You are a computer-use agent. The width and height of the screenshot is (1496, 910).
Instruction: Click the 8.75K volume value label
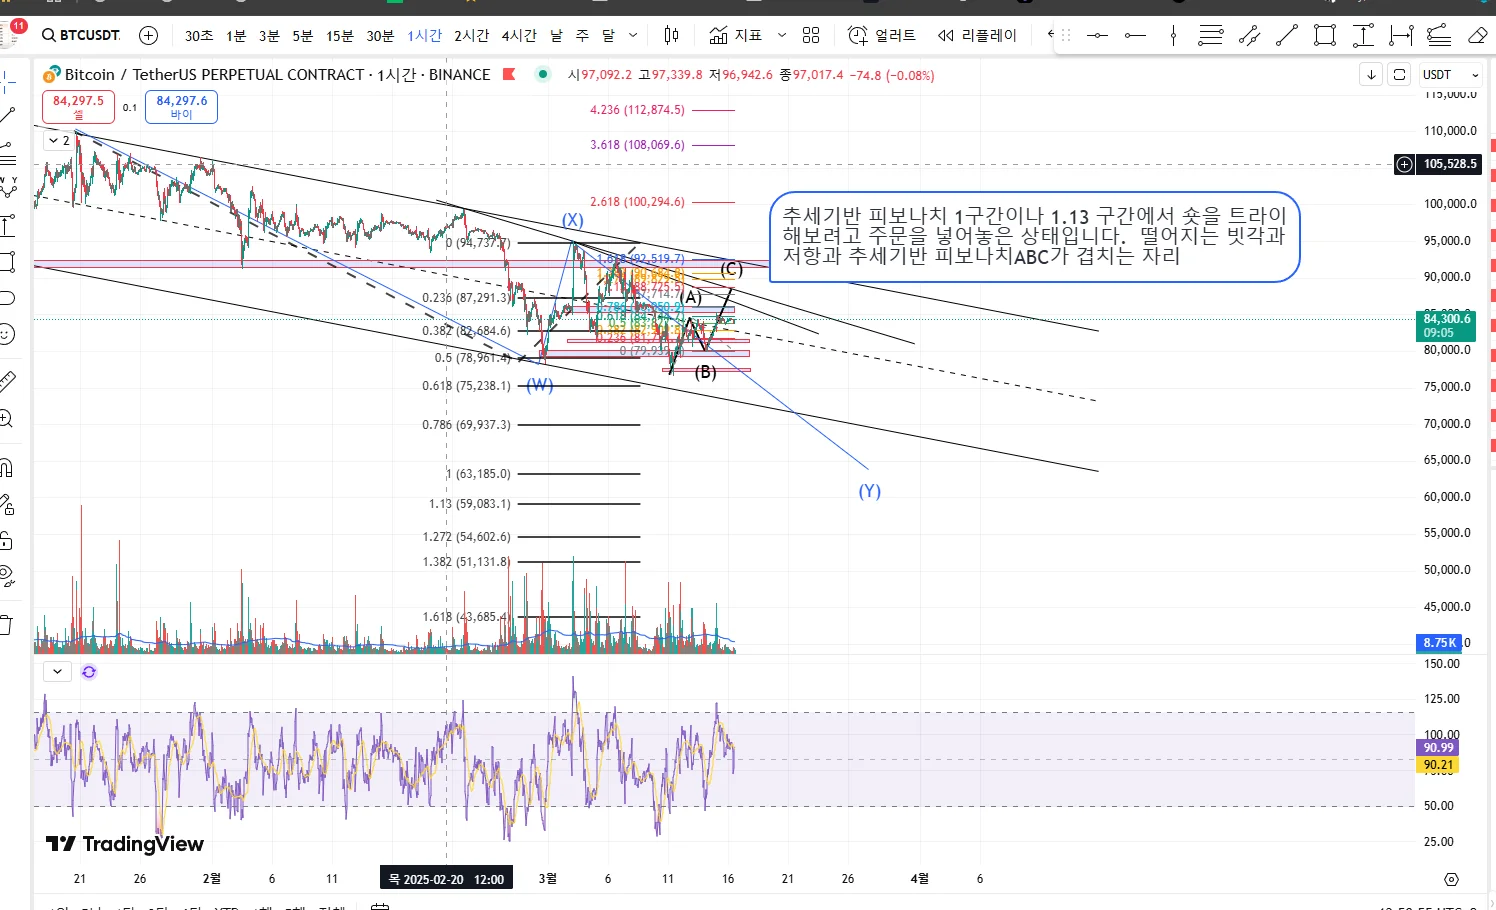1440,643
